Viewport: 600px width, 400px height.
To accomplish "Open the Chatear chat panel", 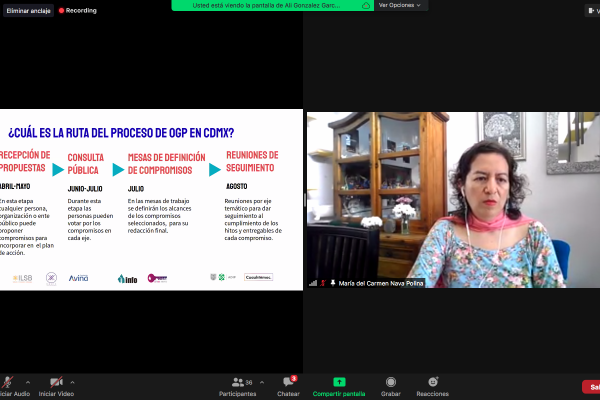I will tap(288, 387).
